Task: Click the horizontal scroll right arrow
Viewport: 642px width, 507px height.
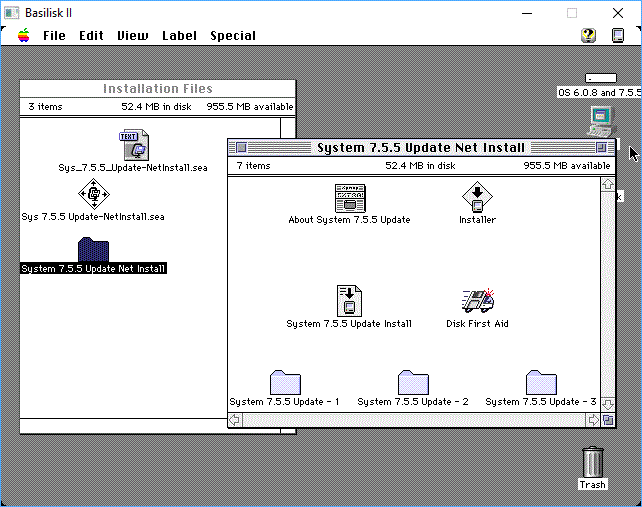Action: 593,420
